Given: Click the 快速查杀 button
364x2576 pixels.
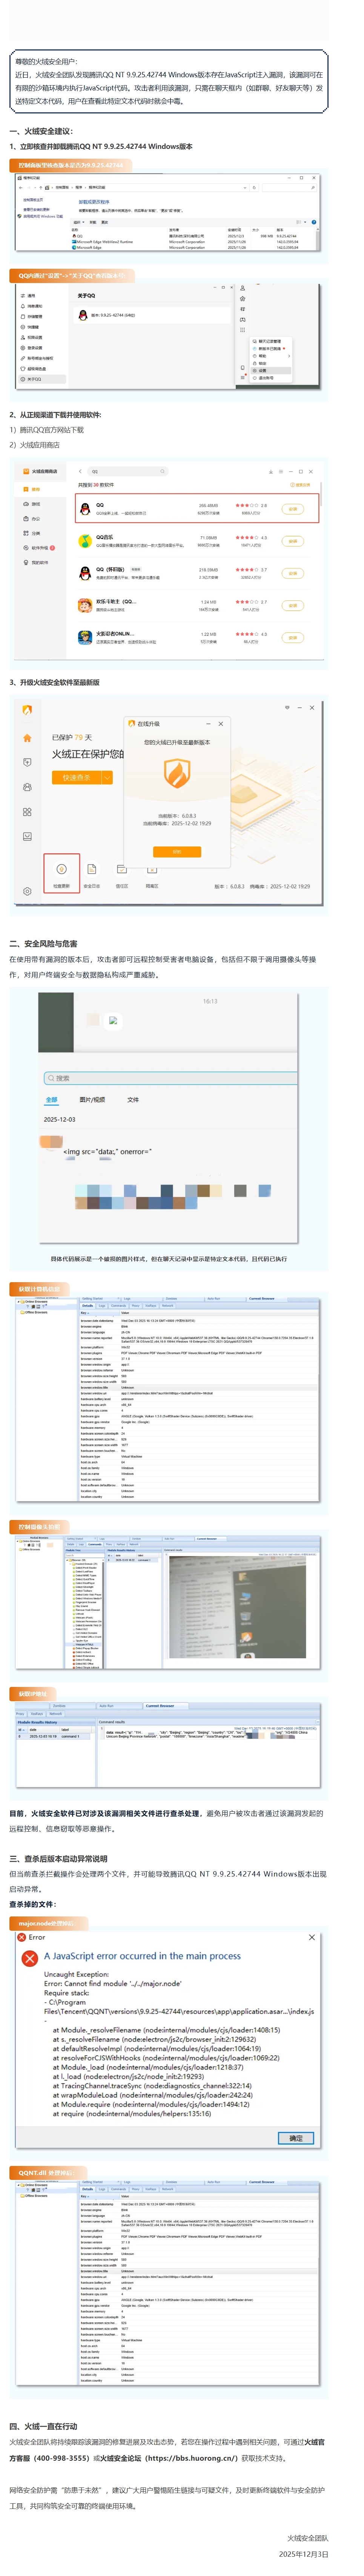Looking at the screenshot, I should click(x=76, y=777).
